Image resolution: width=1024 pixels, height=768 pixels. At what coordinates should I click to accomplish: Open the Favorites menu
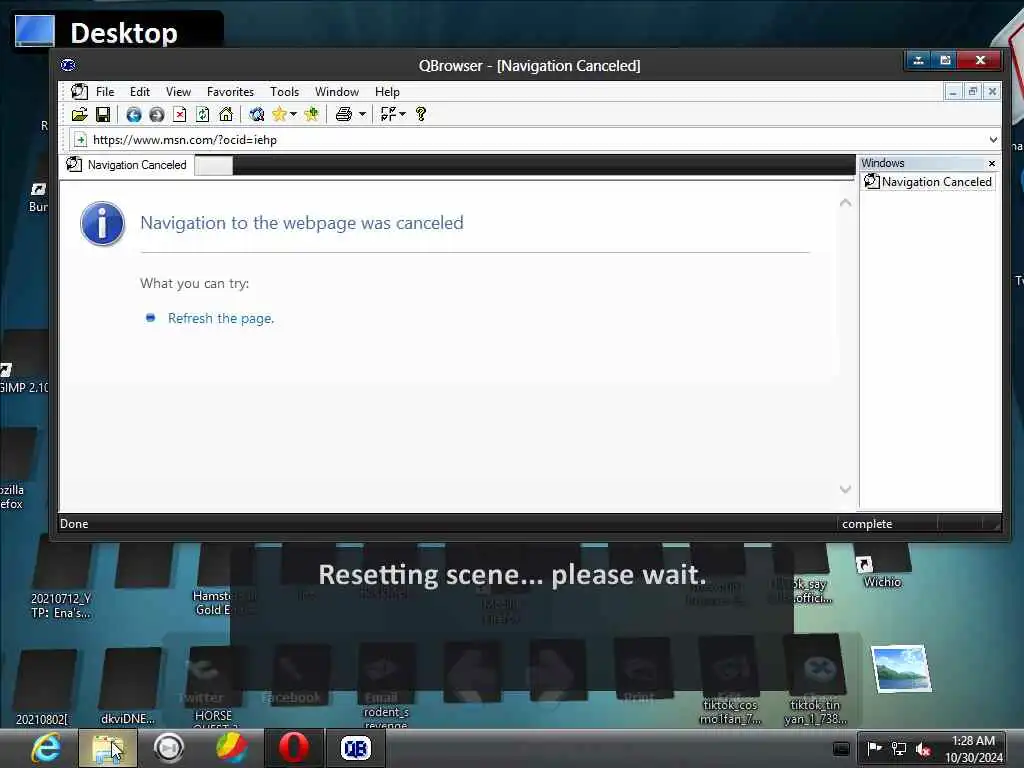pyautogui.click(x=231, y=92)
